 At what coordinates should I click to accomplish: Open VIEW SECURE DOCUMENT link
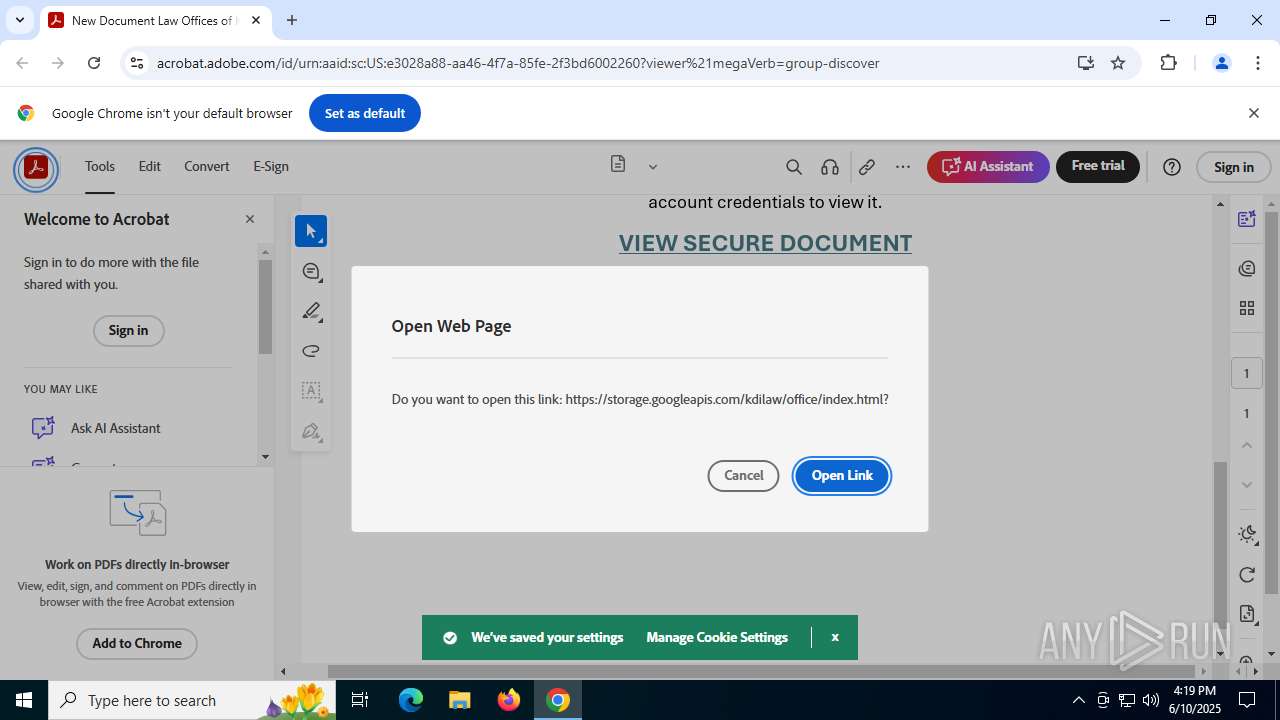click(x=765, y=243)
